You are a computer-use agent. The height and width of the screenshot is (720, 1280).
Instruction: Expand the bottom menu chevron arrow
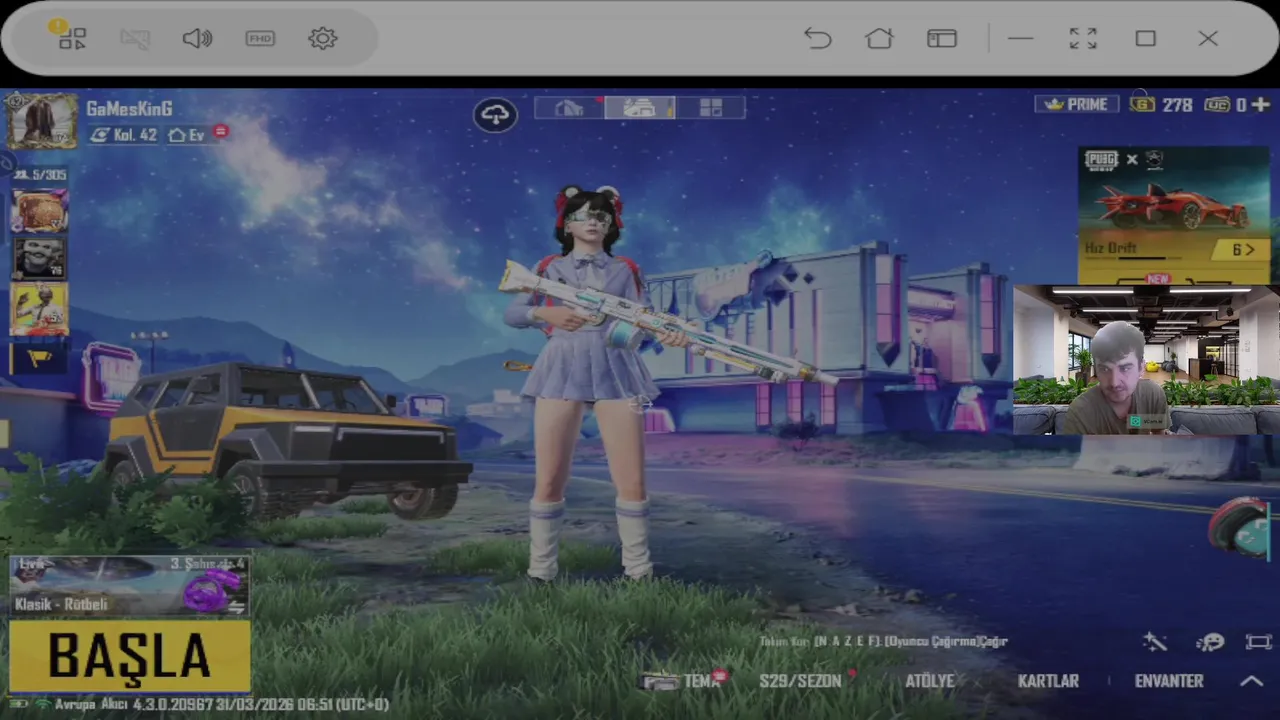(1251, 681)
